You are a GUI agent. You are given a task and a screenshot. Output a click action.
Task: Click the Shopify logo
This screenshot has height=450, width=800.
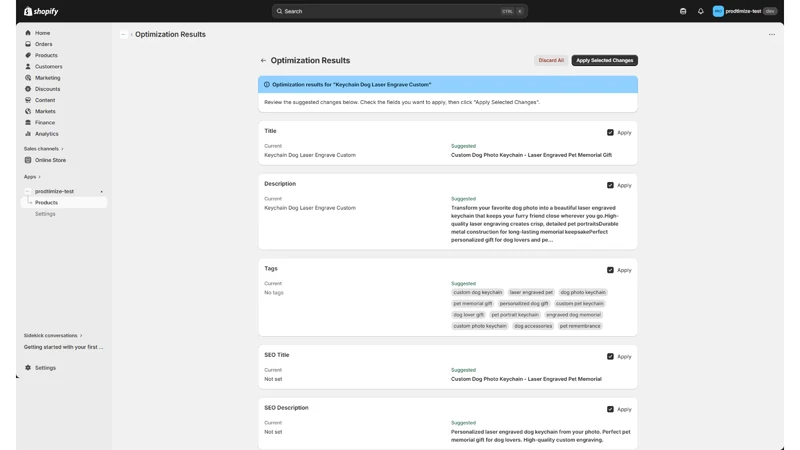pos(41,11)
